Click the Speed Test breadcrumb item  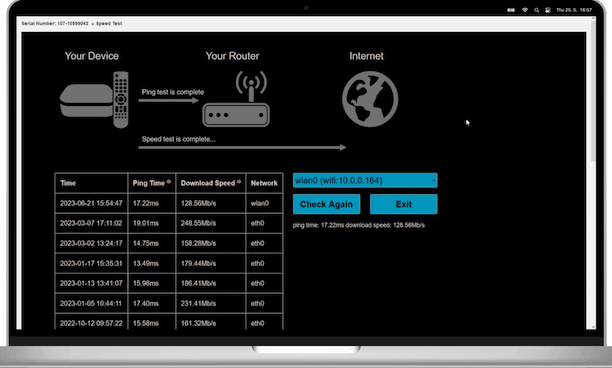tap(109, 23)
